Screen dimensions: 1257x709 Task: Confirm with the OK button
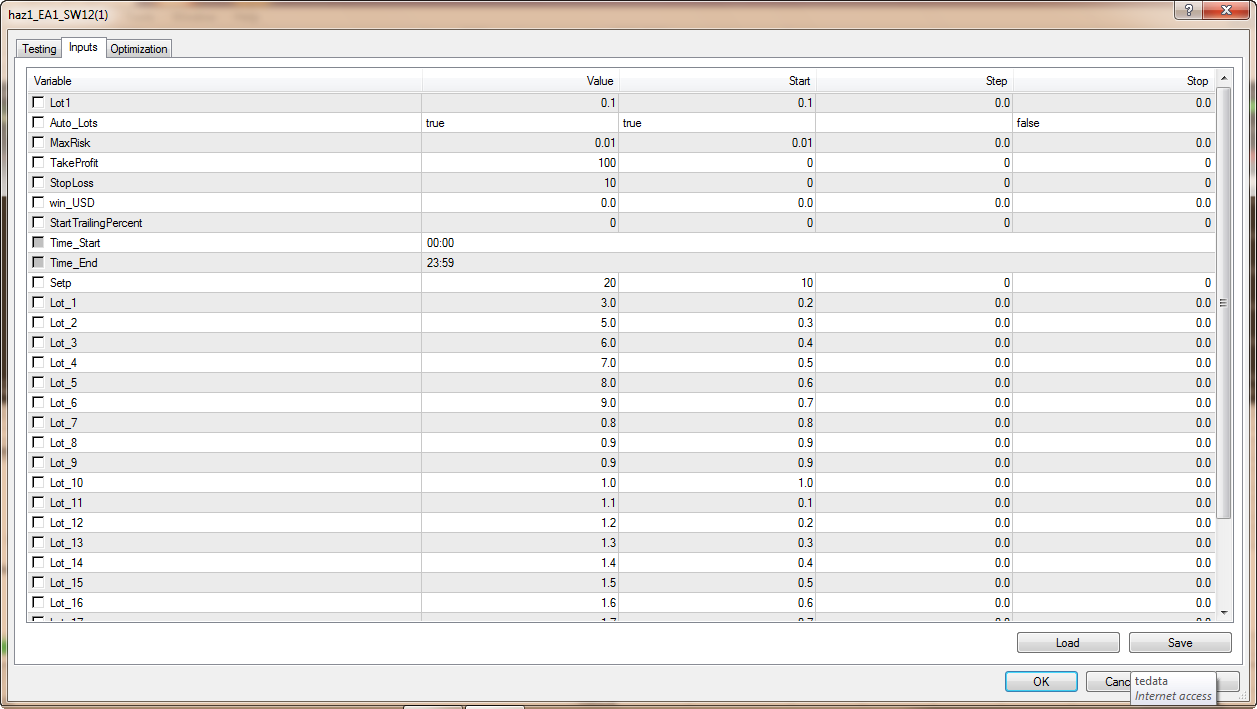(x=1041, y=681)
